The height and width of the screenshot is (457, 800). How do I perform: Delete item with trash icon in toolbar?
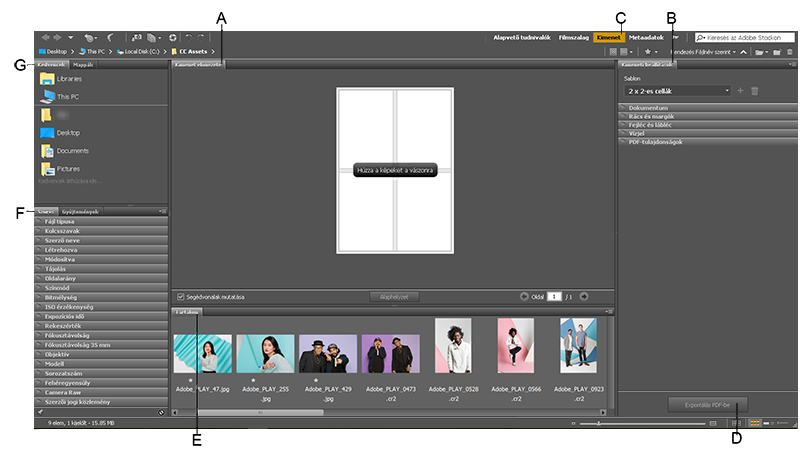[x=790, y=52]
